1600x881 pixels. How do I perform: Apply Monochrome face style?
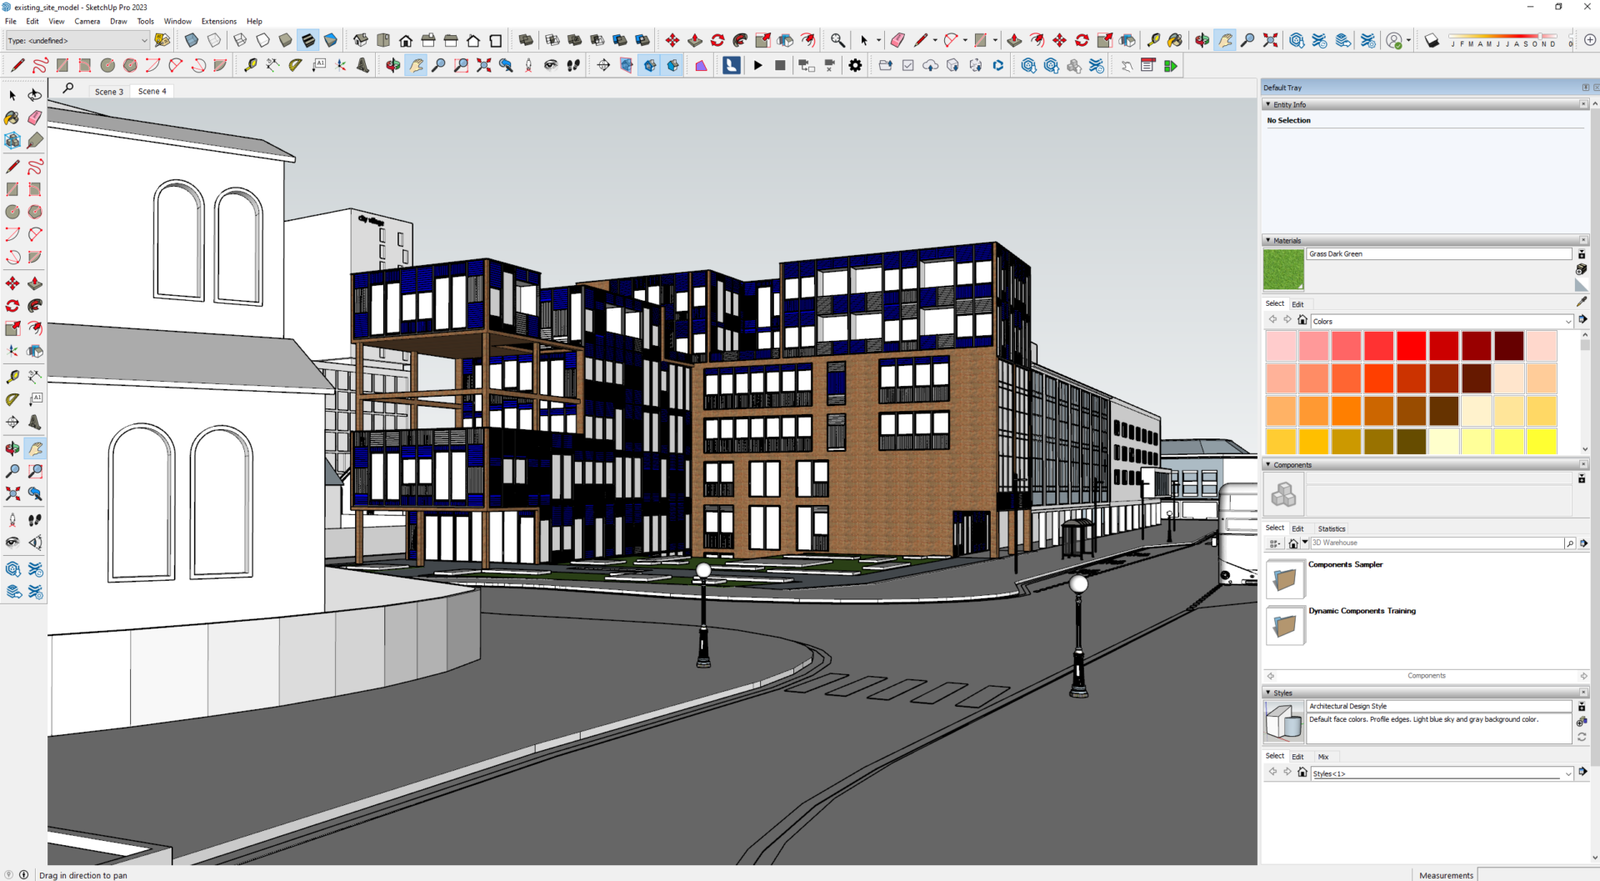[x=331, y=41]
